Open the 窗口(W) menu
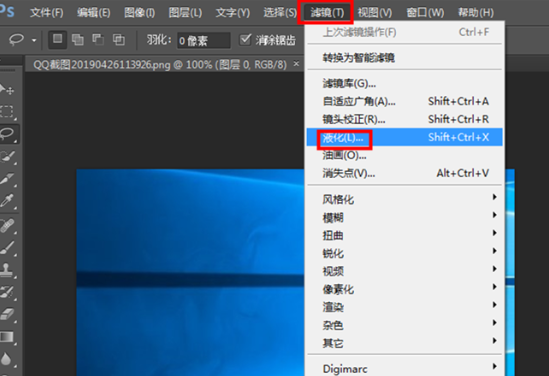The image size is (549, 376). click(x=425, y=13)
